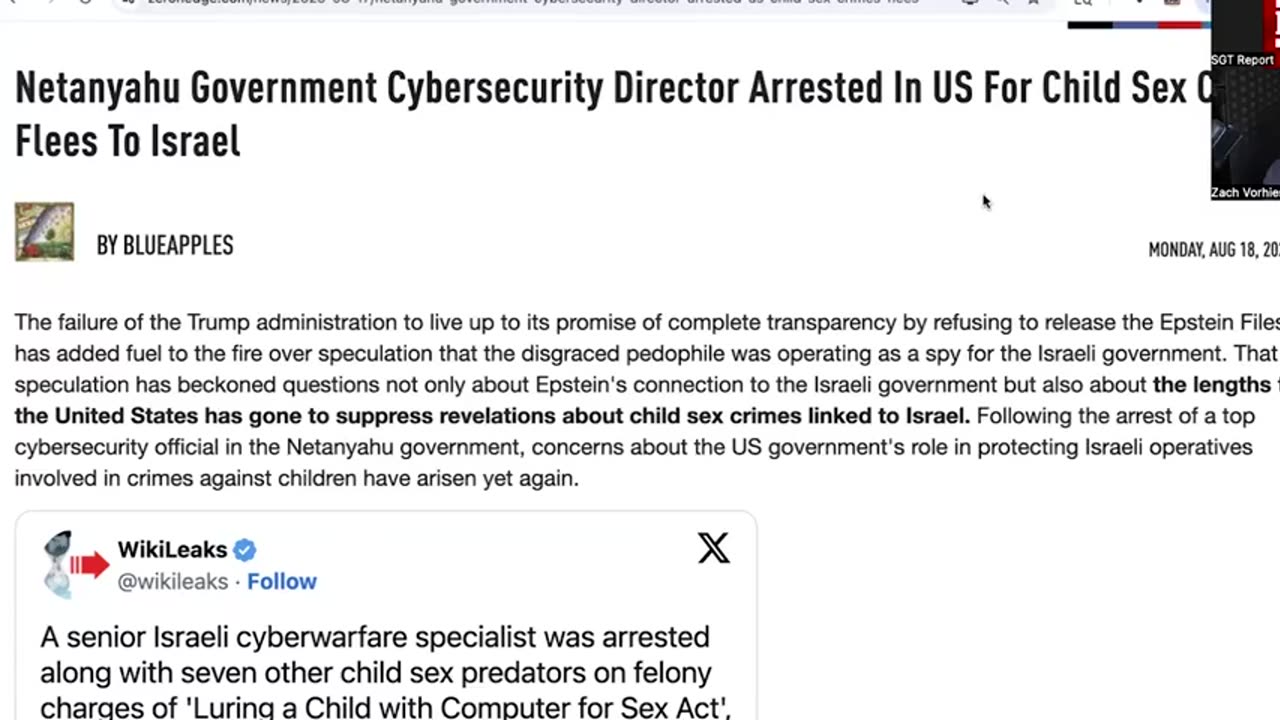This screenshot has width=1280, height=720.
Task: Click the Monday, Aug 18 publication date
Action: [x=1213, y=250]
